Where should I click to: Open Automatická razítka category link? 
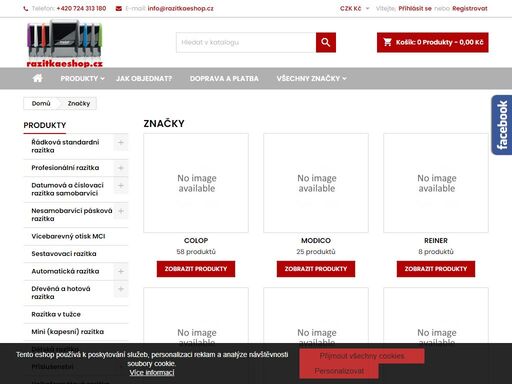click(x=65, y=271)
